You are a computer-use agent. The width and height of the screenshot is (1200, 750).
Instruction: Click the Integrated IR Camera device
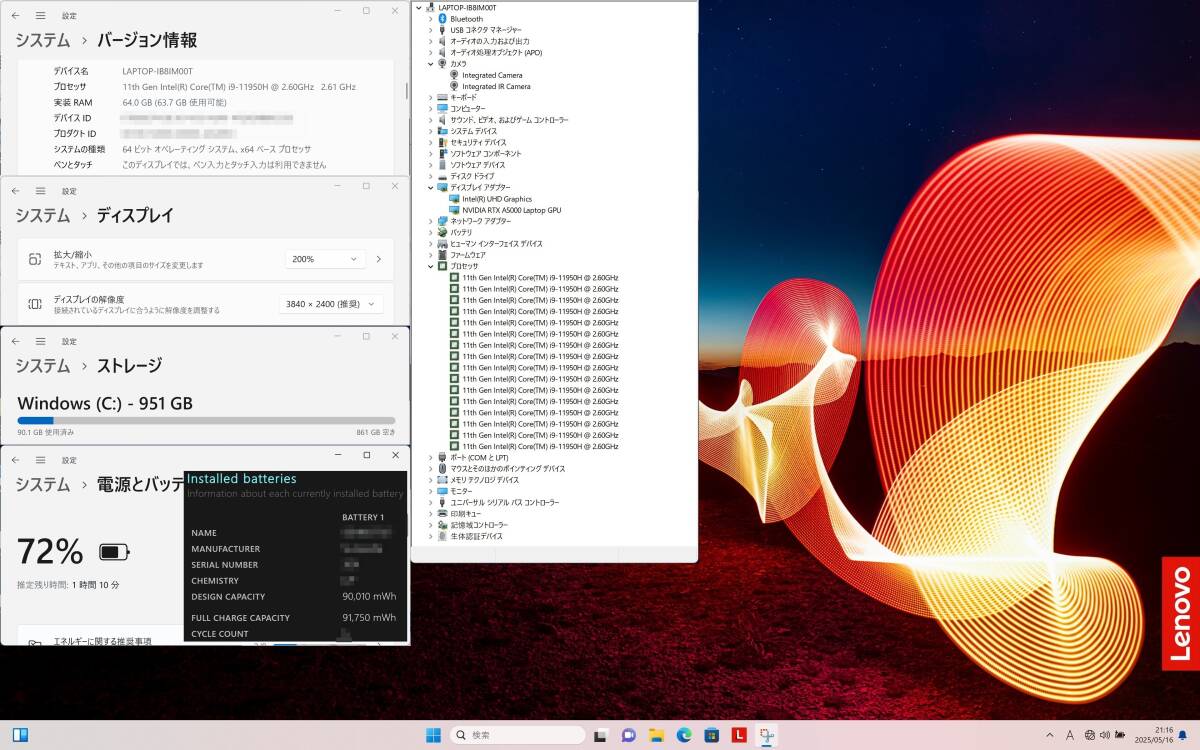pyautogui.click(x=495, y=86)
